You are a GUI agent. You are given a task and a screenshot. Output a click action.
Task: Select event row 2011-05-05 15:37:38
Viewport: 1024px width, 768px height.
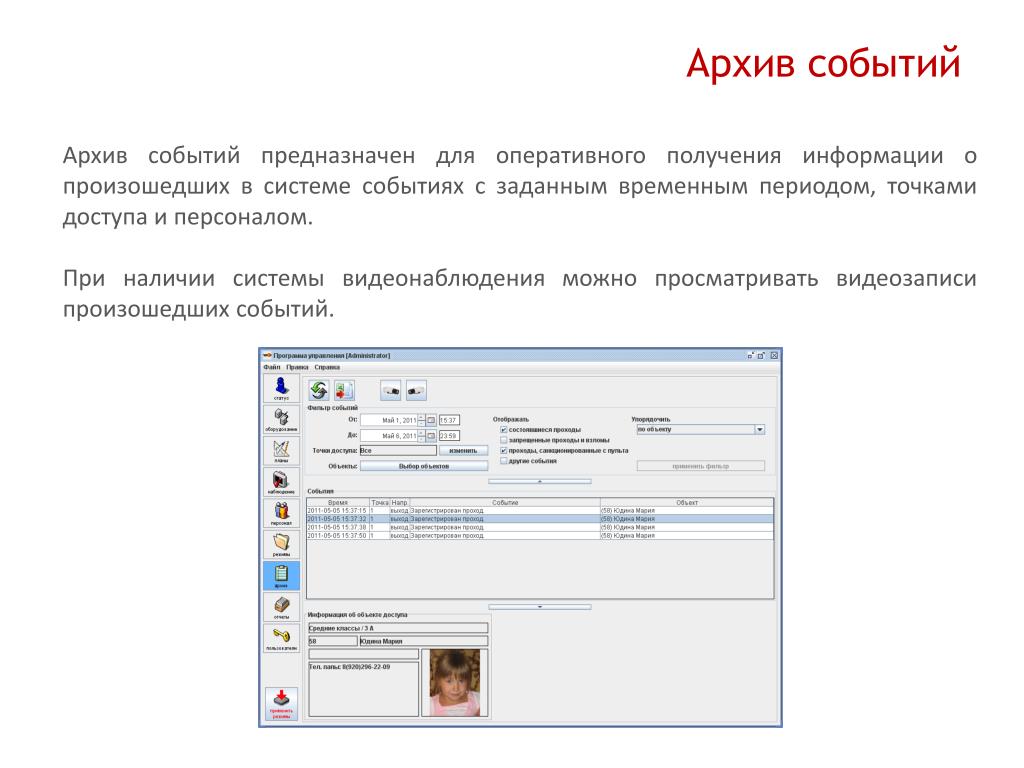[x=540, y=527]
